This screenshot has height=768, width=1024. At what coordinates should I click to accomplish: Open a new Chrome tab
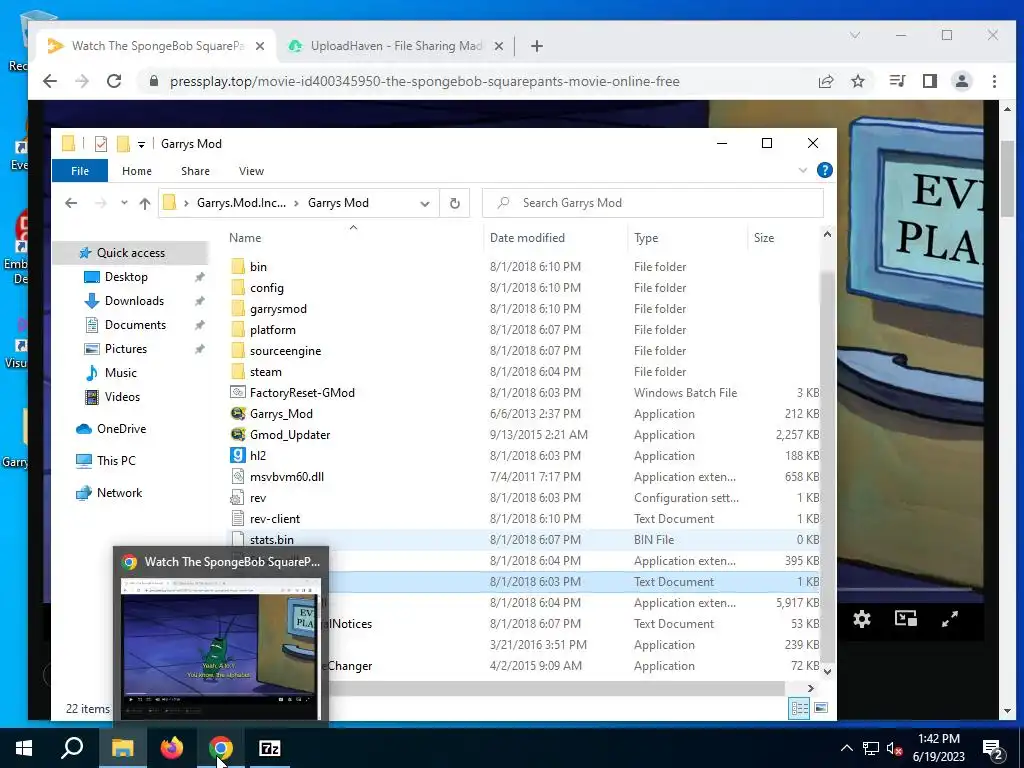tap(537, 46)
